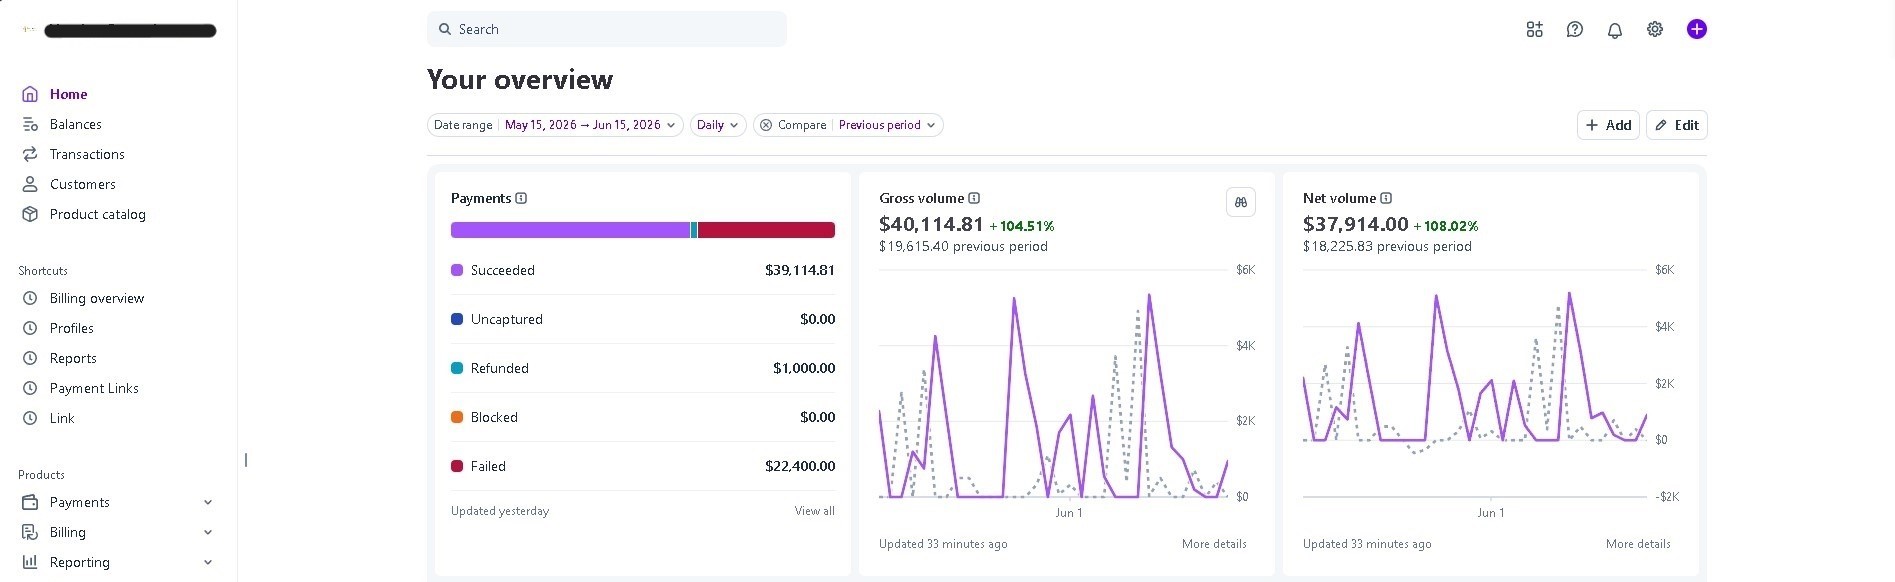Click the Net volume line chart
The image size is (1895, 582).
(x=1475, y=385)
